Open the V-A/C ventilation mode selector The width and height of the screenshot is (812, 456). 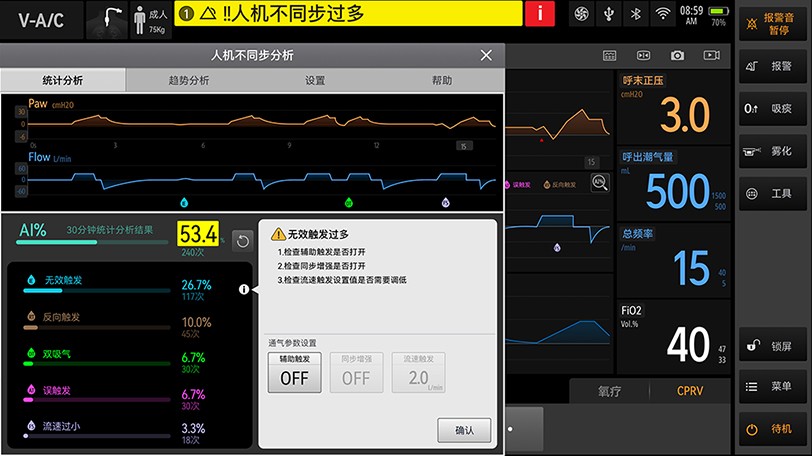40,19
